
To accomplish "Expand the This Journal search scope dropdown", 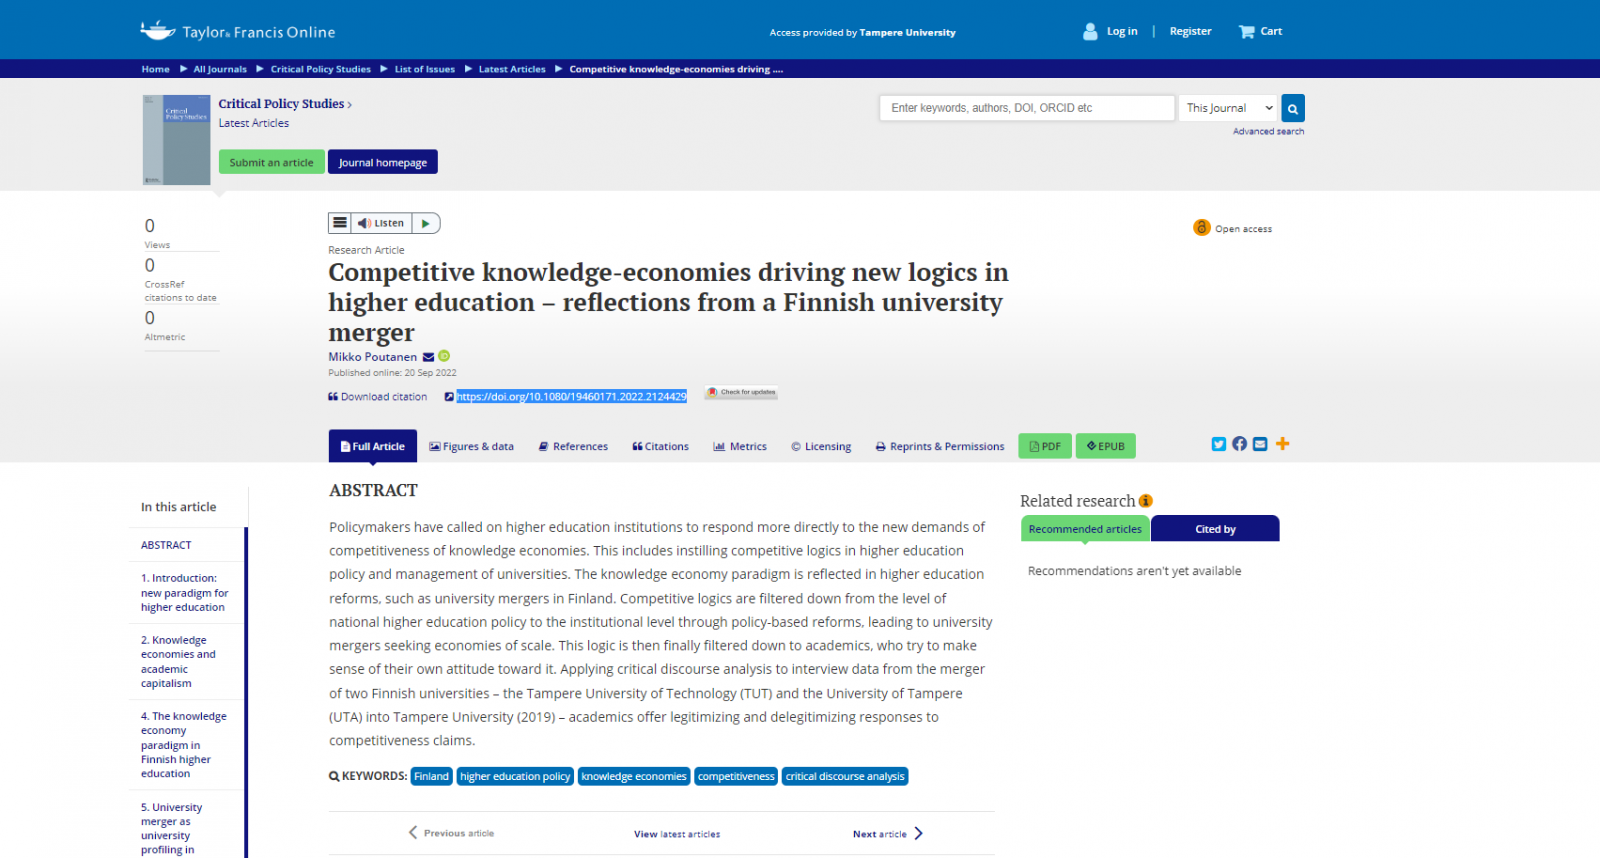I will click(x=1228, y=108).
